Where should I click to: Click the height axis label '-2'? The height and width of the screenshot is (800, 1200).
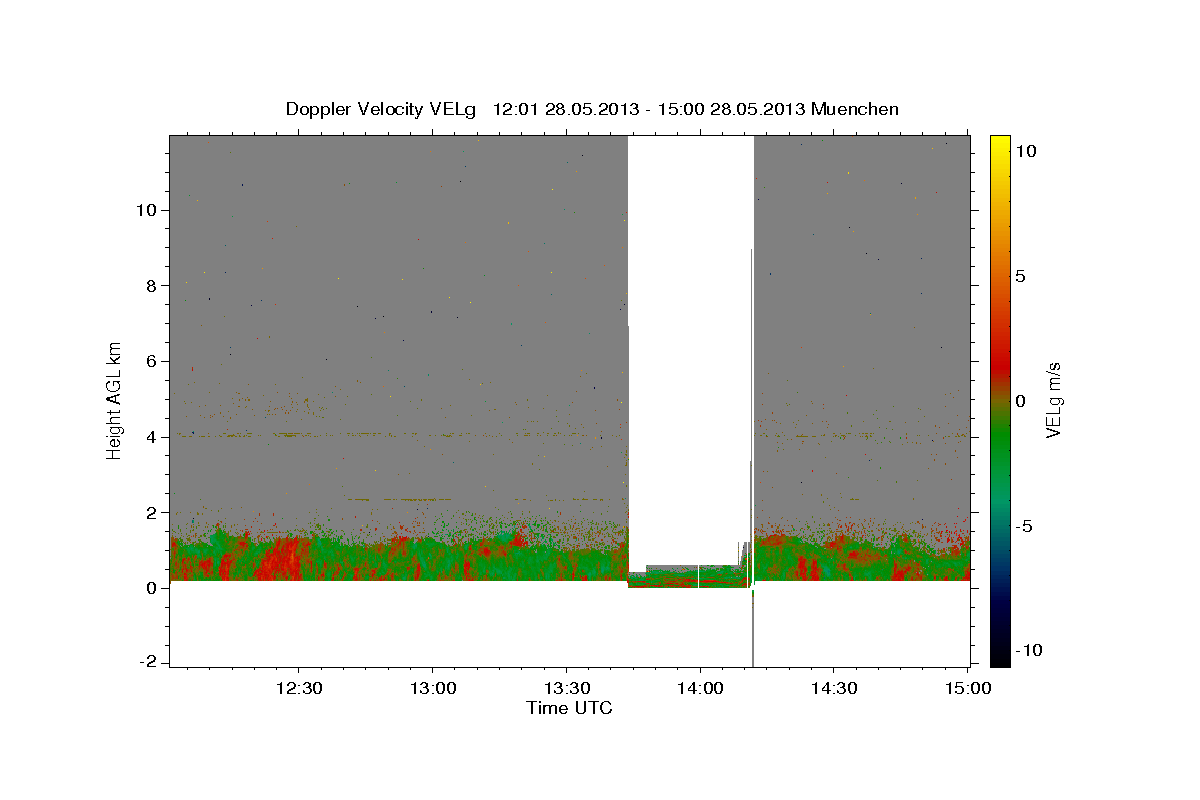(x=150, y=663)
